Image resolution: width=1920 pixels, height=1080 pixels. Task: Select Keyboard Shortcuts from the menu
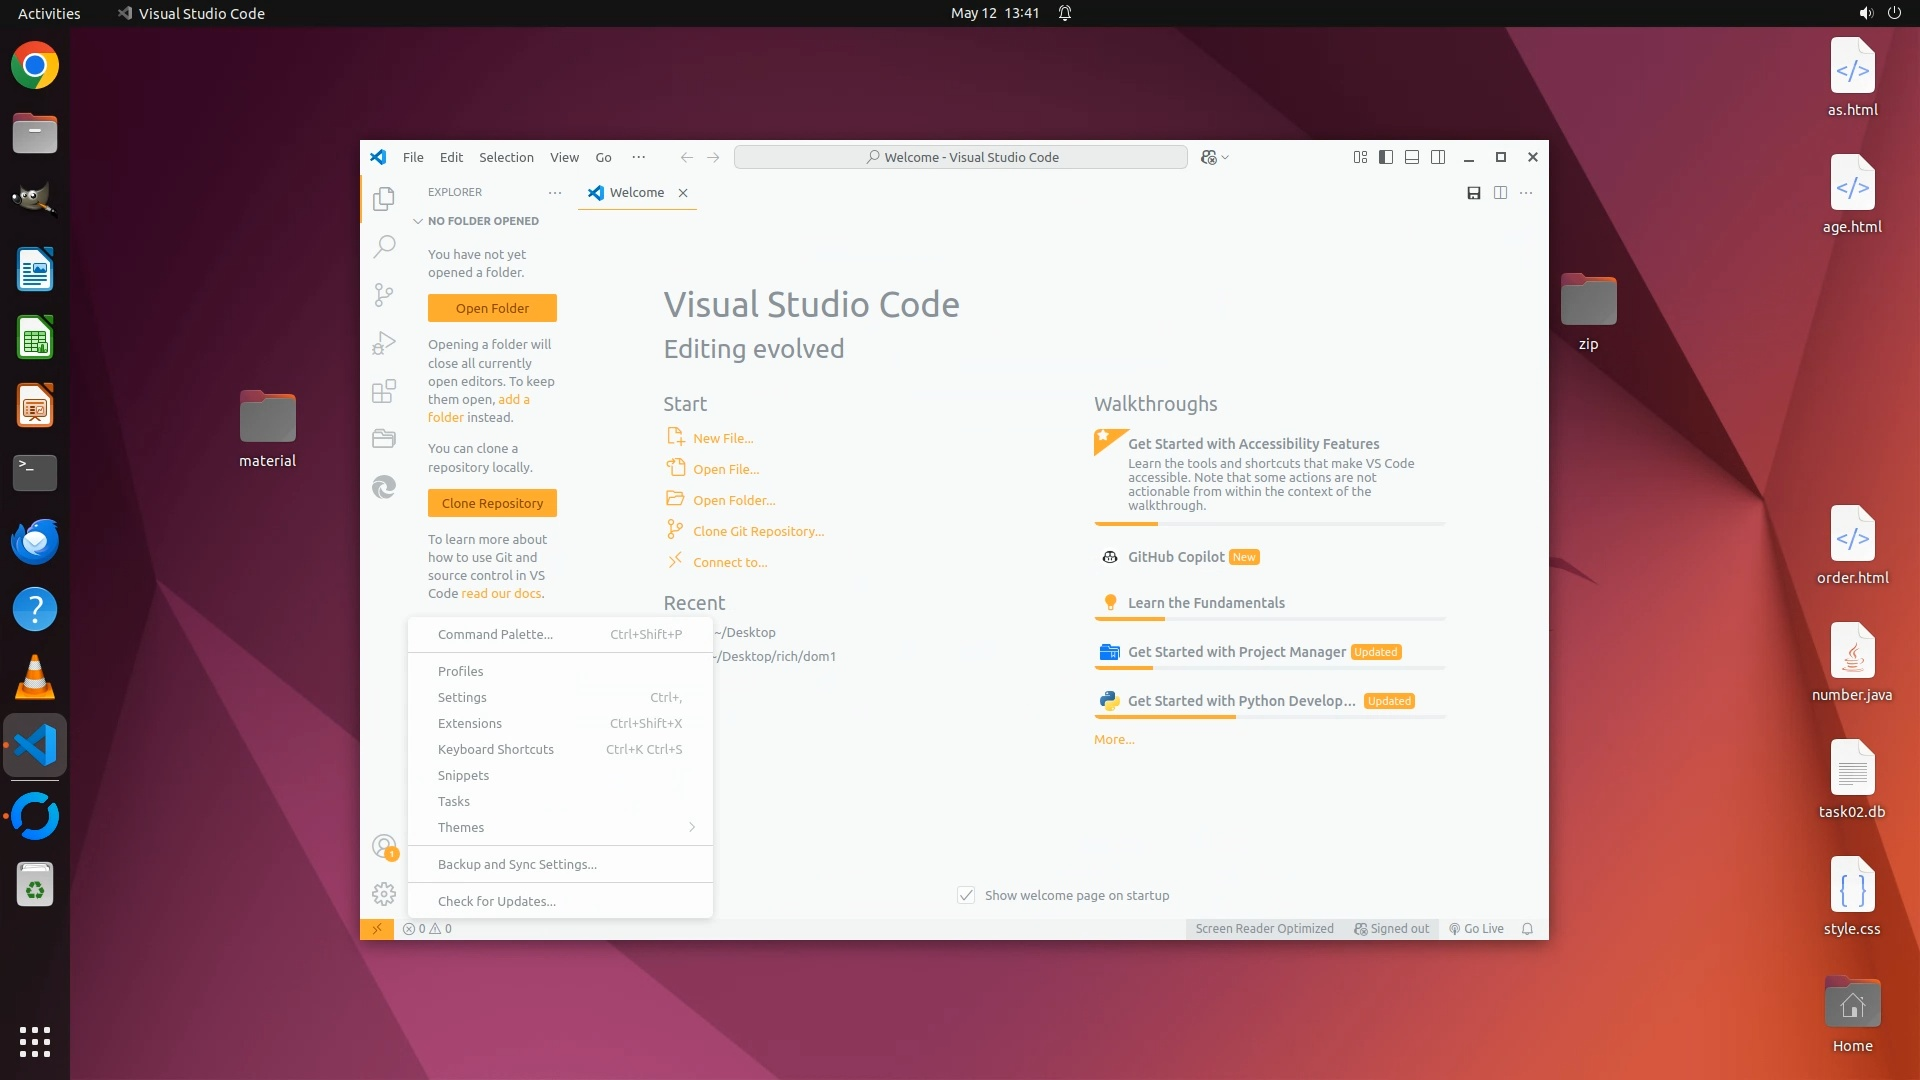(x=496, y=749)
